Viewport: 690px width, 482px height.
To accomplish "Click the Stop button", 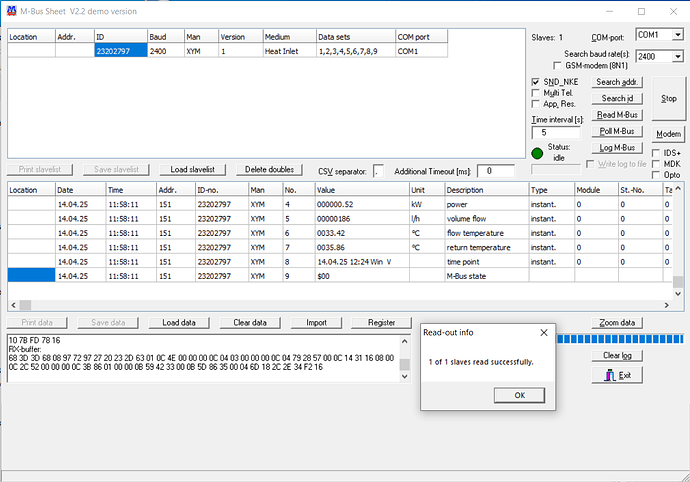I will coord(668,99).
